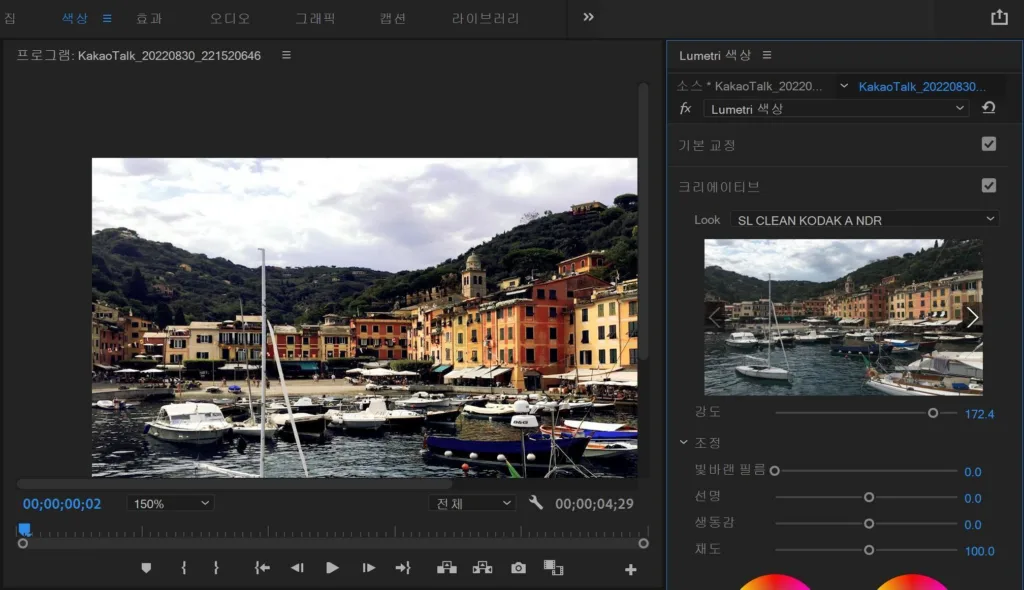
Task: Click the zoom bar's left end handle
Action: point(23,544)
